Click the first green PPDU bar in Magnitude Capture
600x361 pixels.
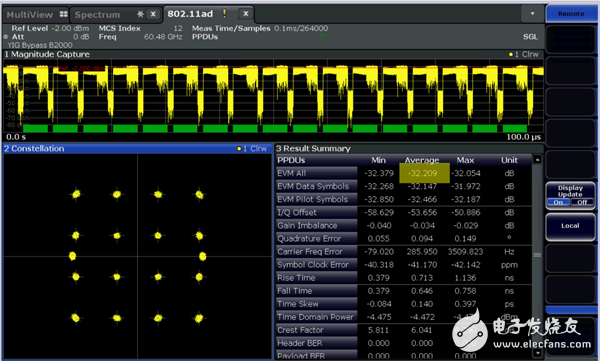click(36, 128)
